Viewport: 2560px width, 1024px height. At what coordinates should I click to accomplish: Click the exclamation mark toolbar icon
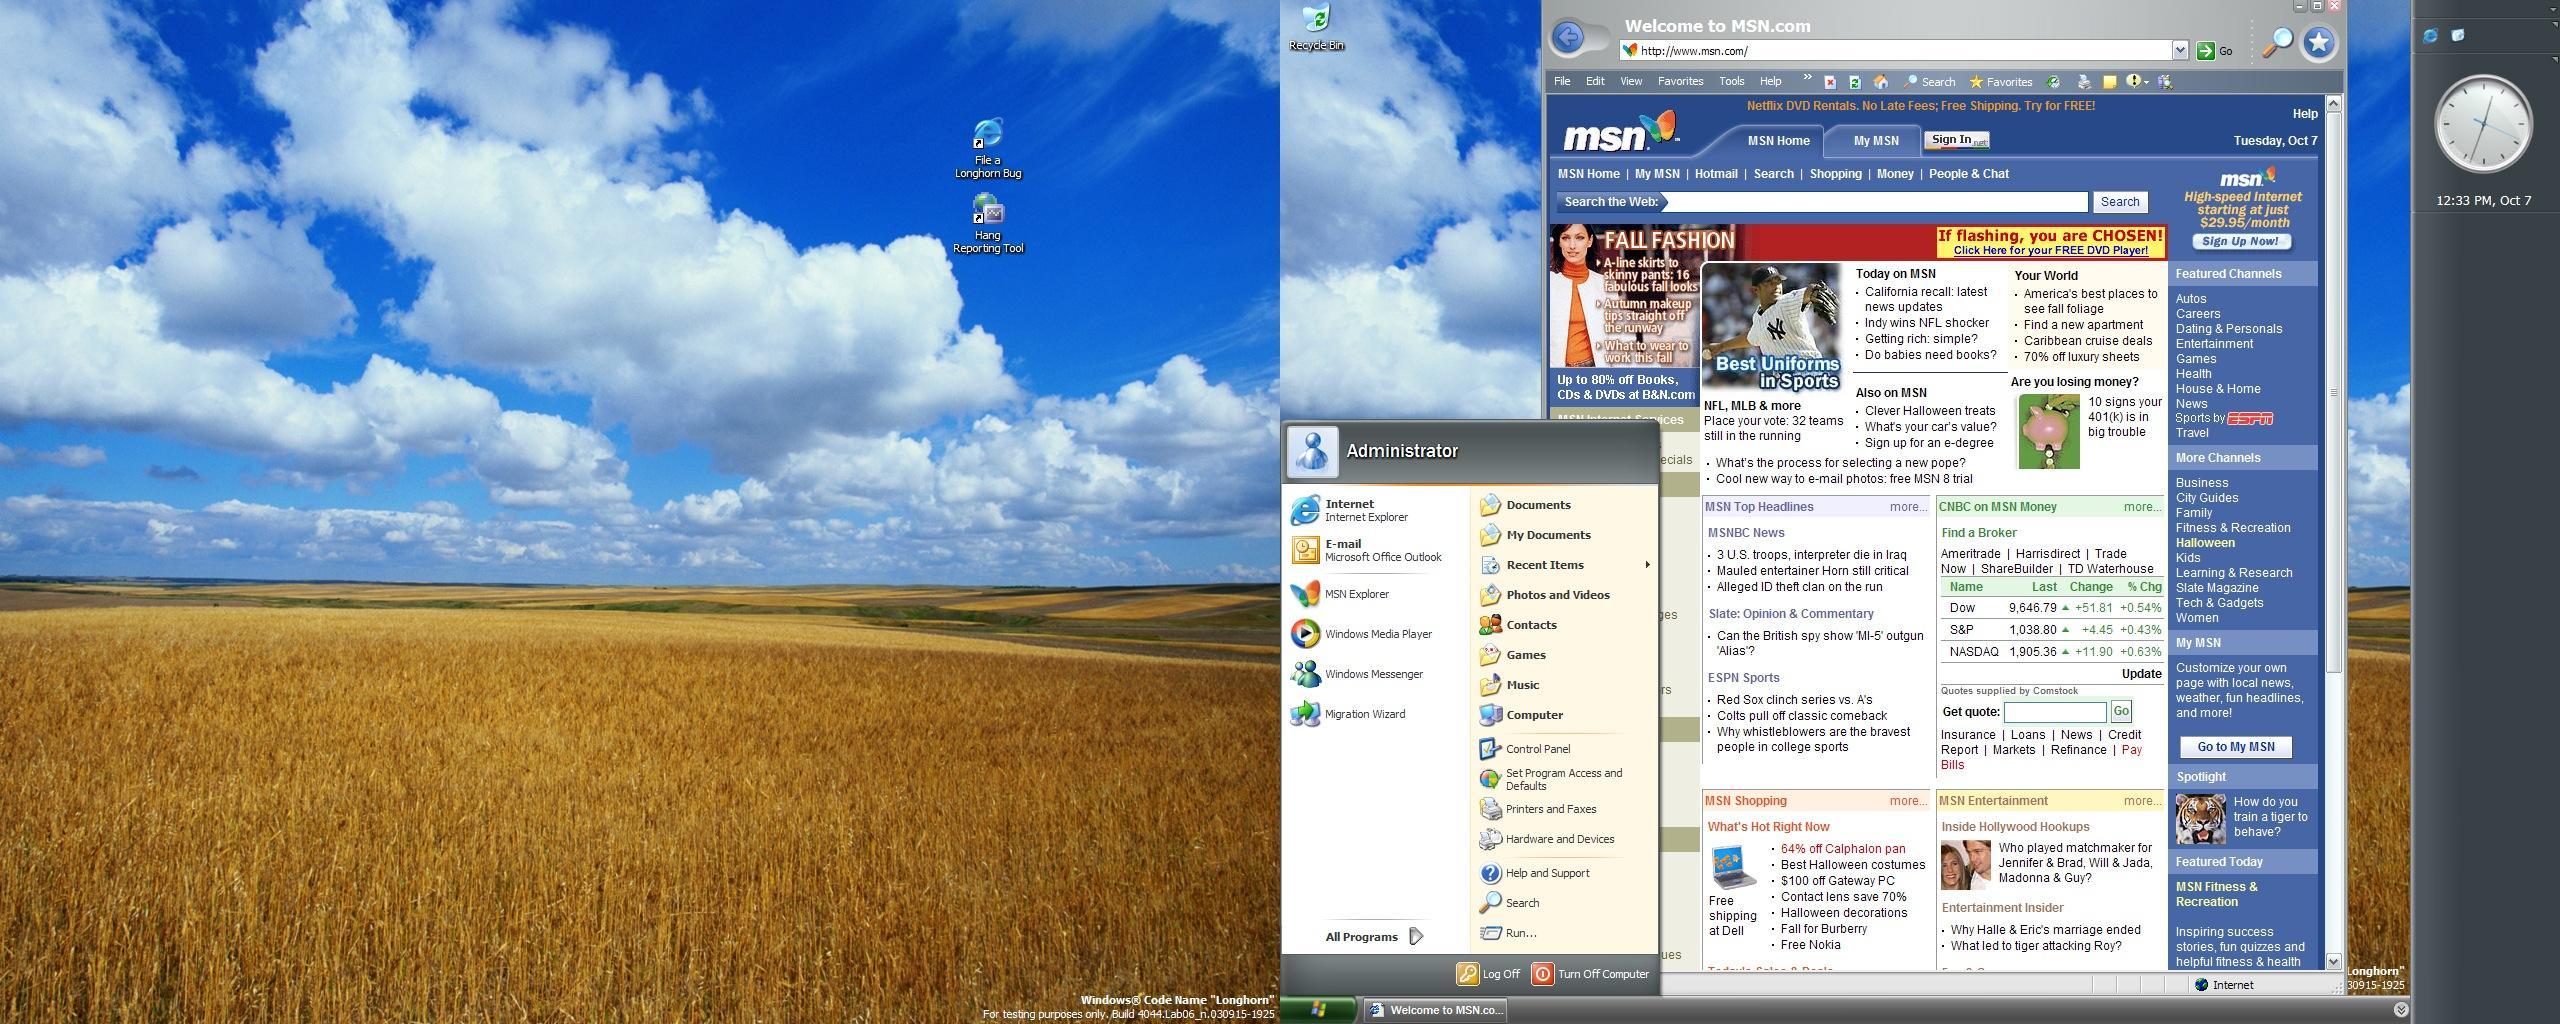tap(2133, 82)
